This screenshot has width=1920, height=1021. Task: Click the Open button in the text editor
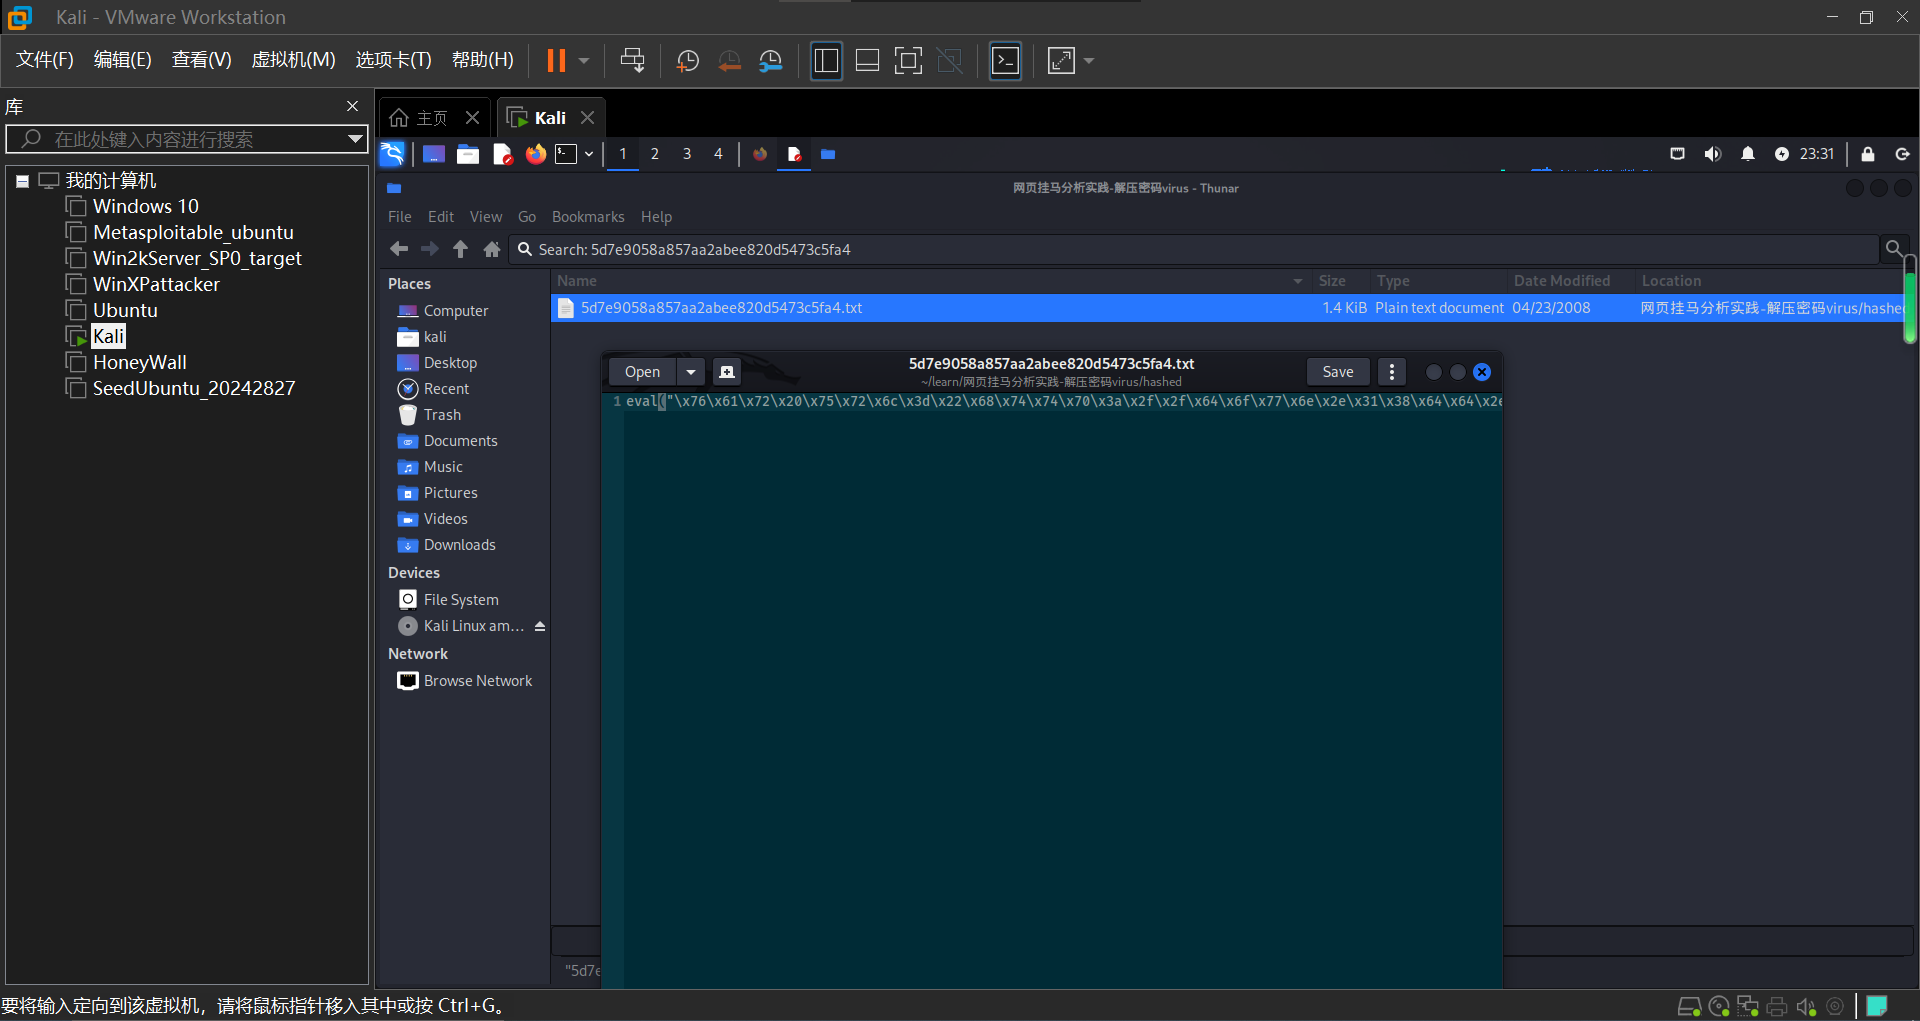642,372
